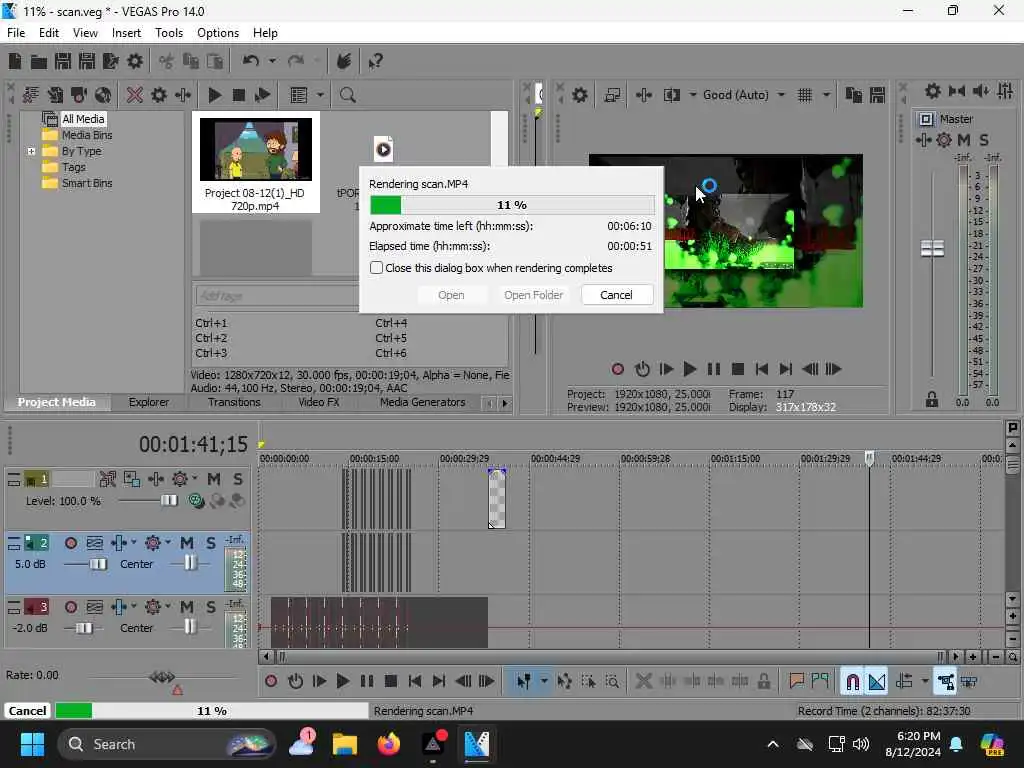
Task: Open preview Overlays grid dropdown arrow
Action: (x=826, y=95)
